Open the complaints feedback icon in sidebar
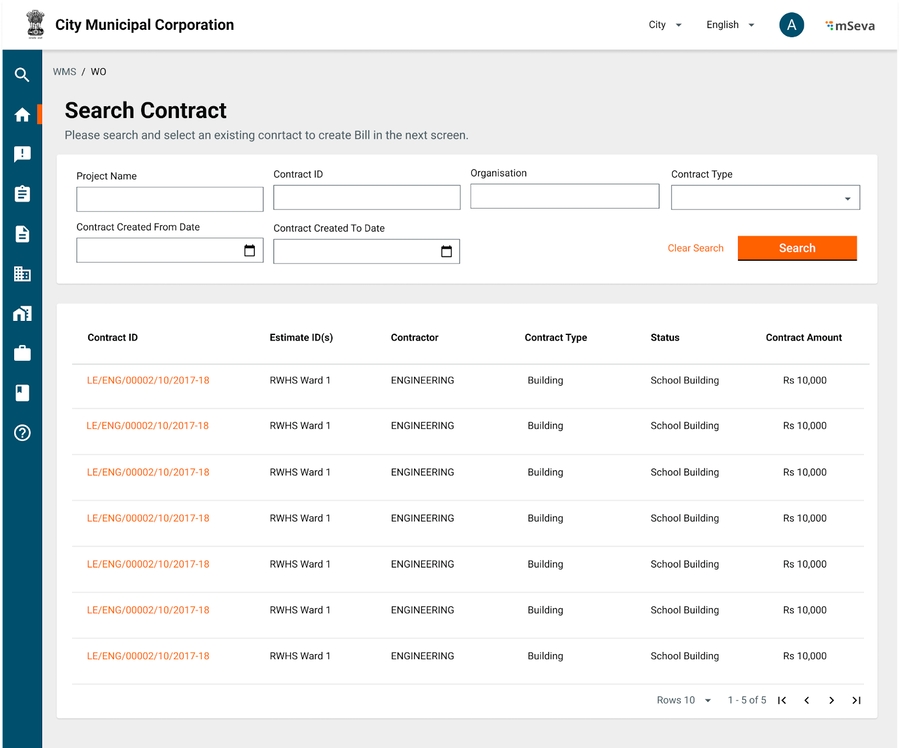The width and height of the screenshot is (900, 748). coord(22,154)
